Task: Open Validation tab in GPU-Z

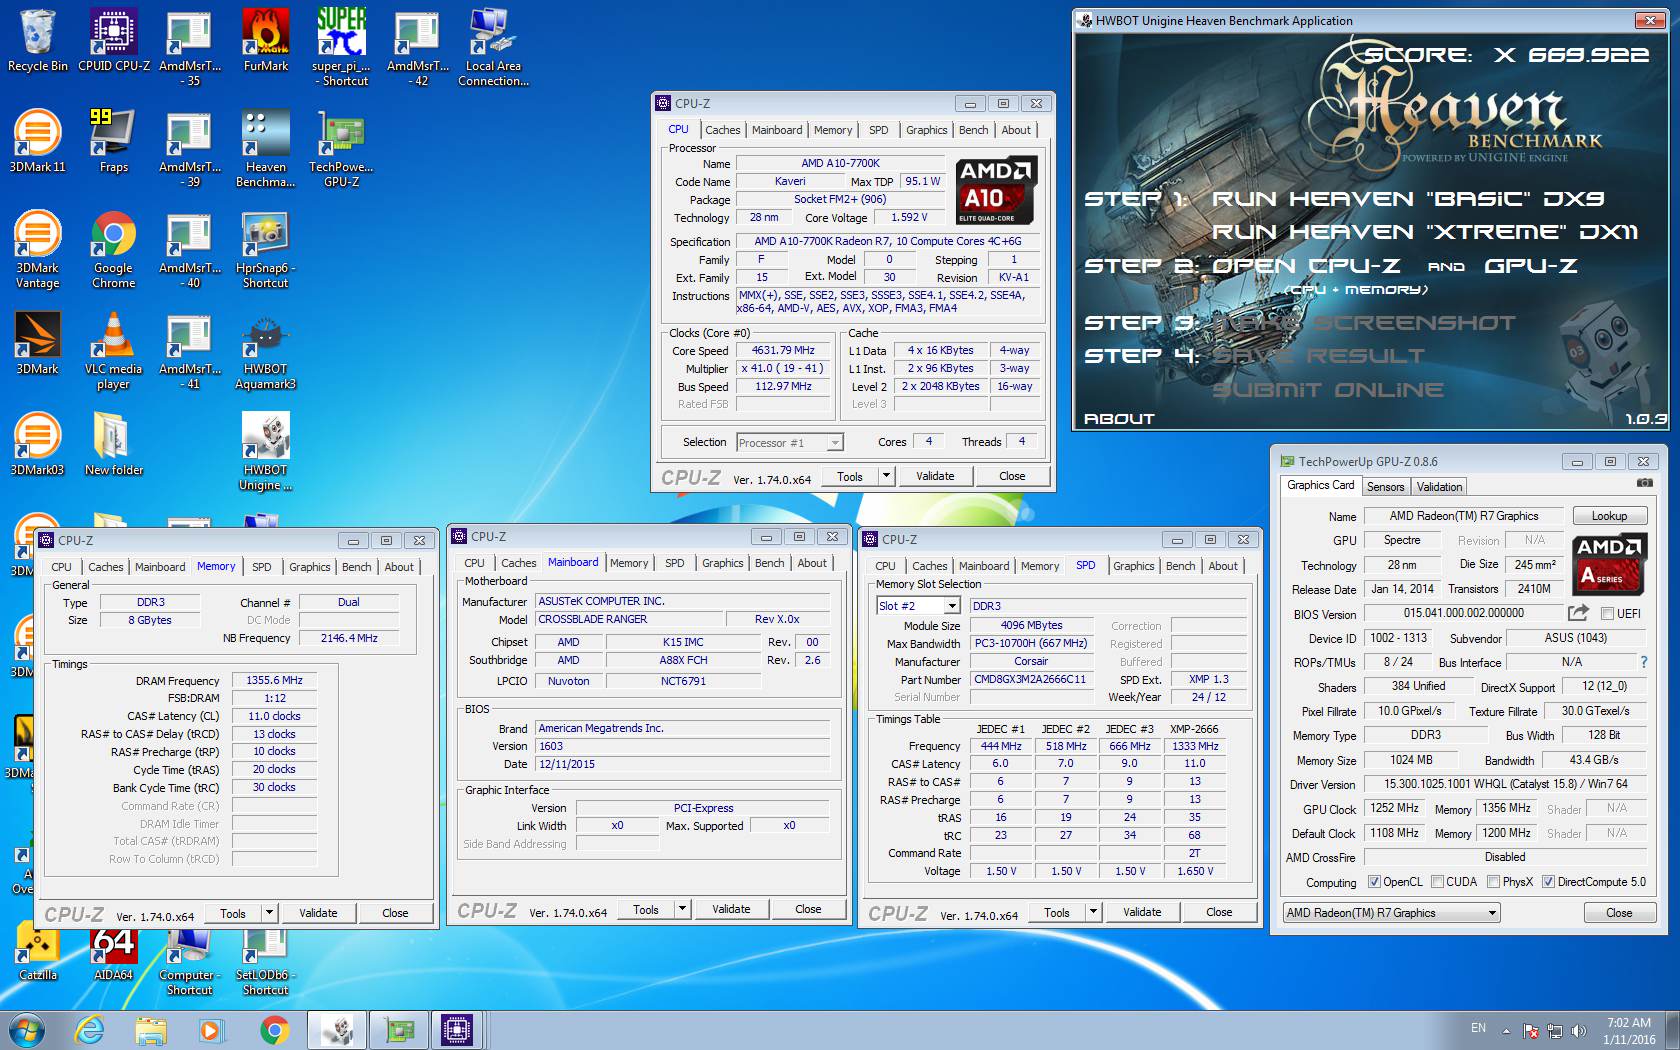Action: tap(1439, 487)
